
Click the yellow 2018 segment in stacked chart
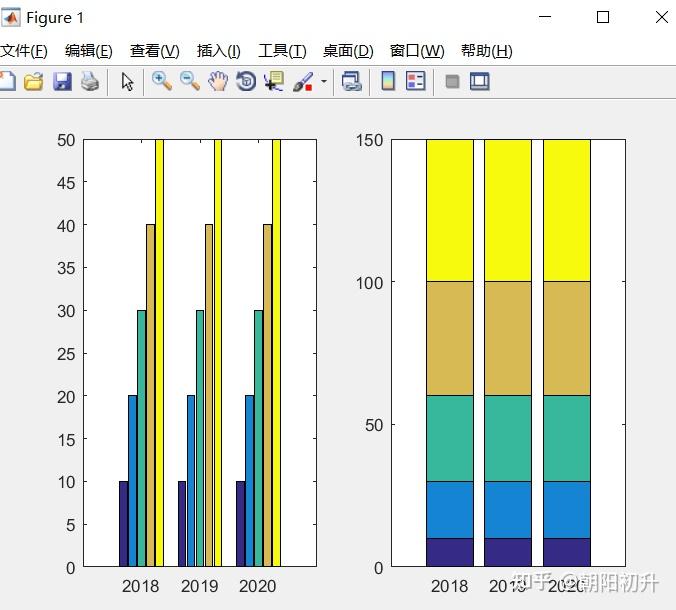(x=450, y=210)
